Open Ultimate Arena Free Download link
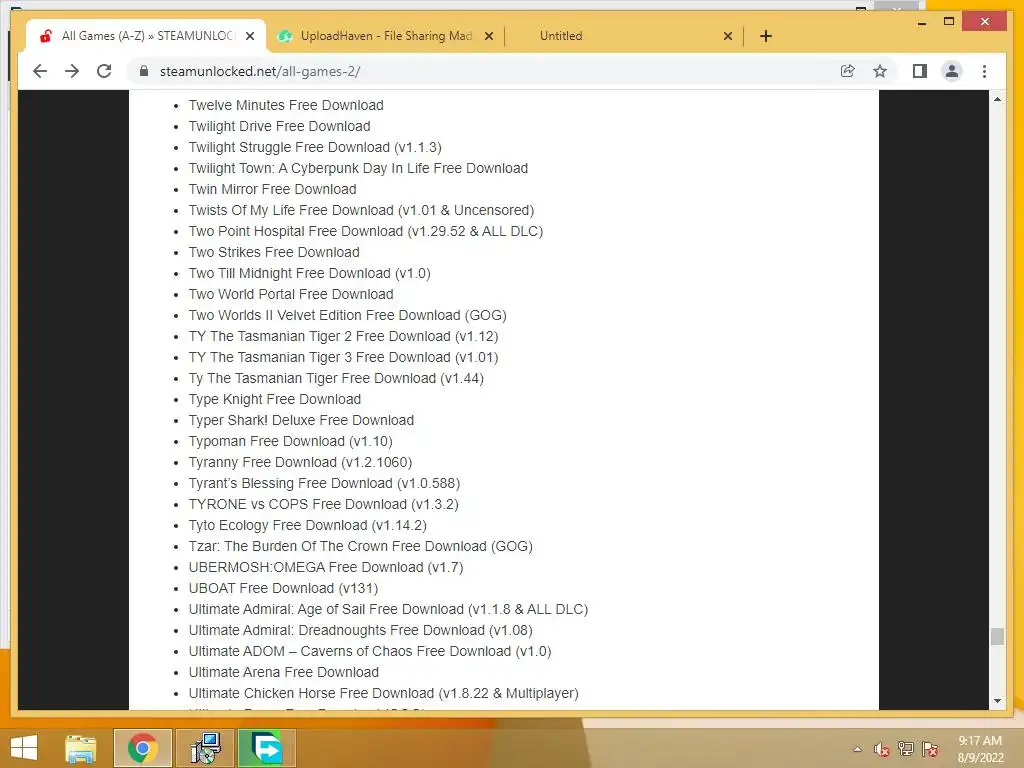 click(x=283, y=672)
